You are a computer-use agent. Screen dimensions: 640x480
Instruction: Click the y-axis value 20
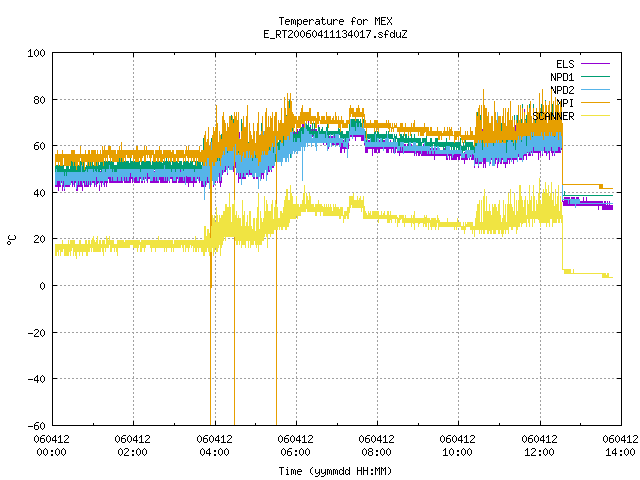(x=39, y=239)
